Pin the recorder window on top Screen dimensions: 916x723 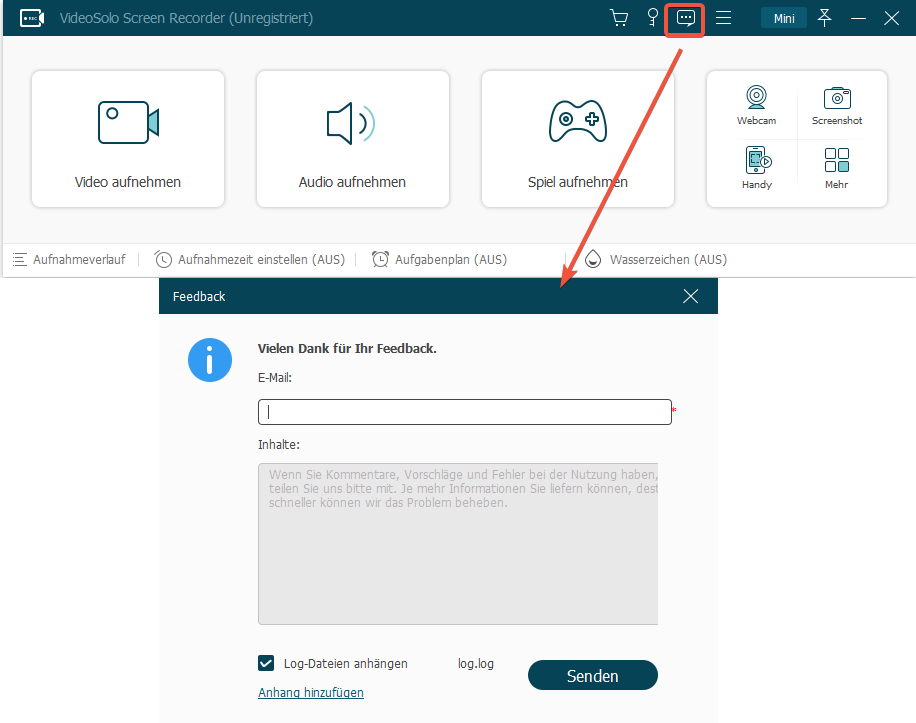pos(825,18)
